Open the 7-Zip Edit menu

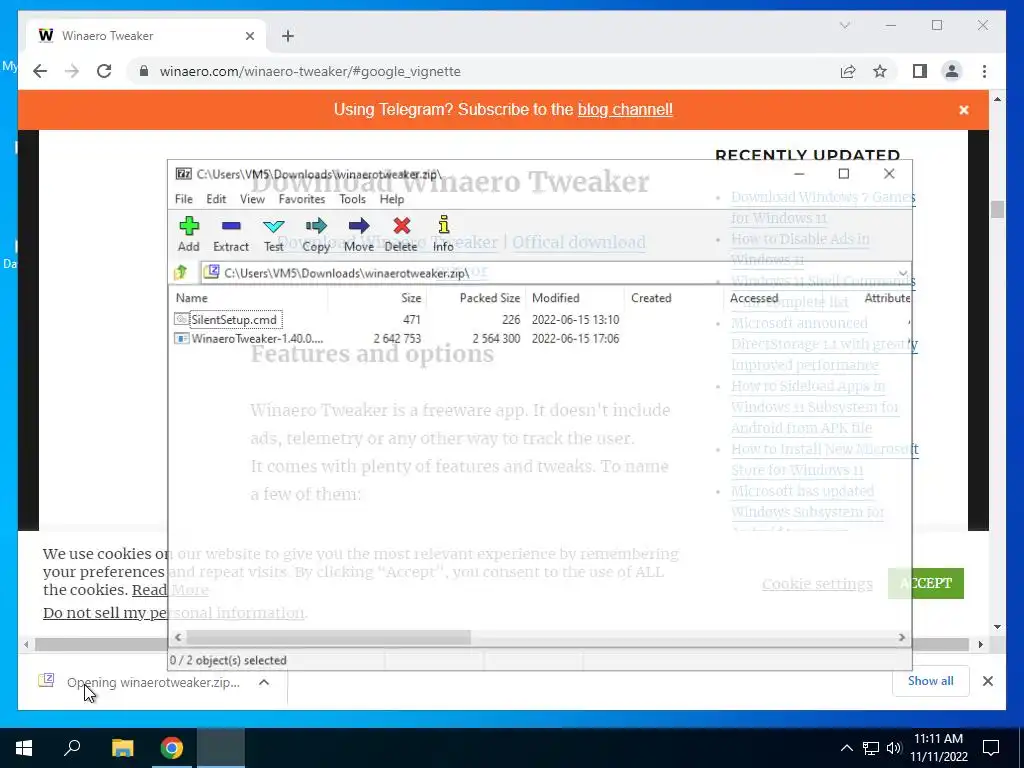pos(216,199)
